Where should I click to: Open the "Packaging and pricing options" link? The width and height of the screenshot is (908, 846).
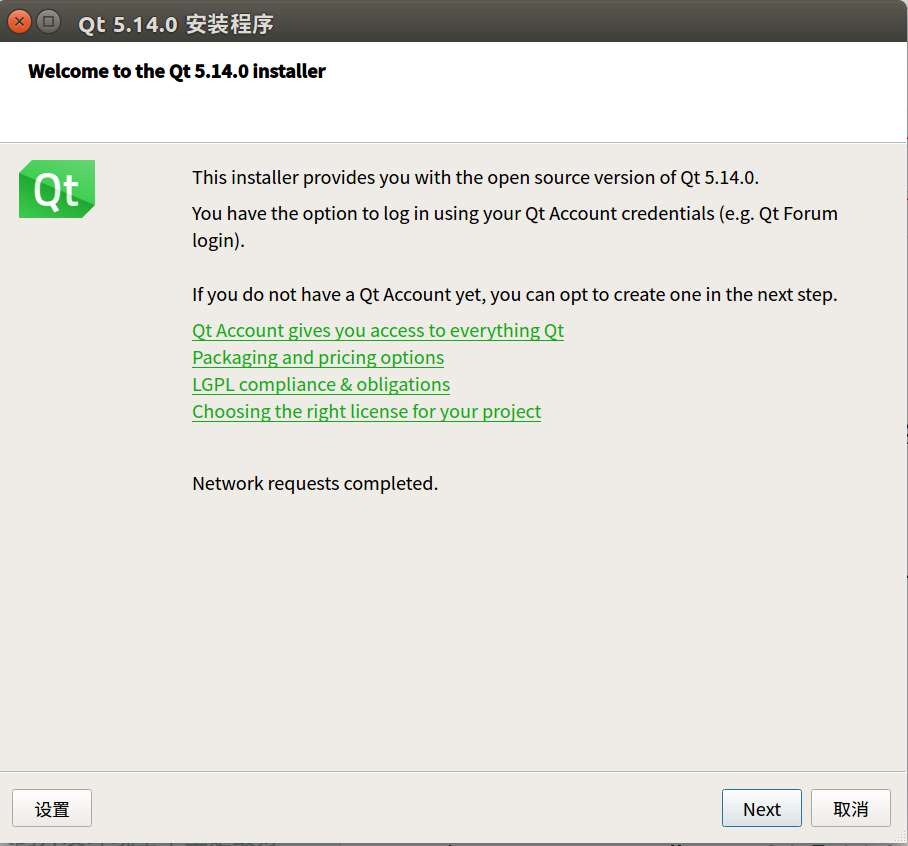click(317, 357)
